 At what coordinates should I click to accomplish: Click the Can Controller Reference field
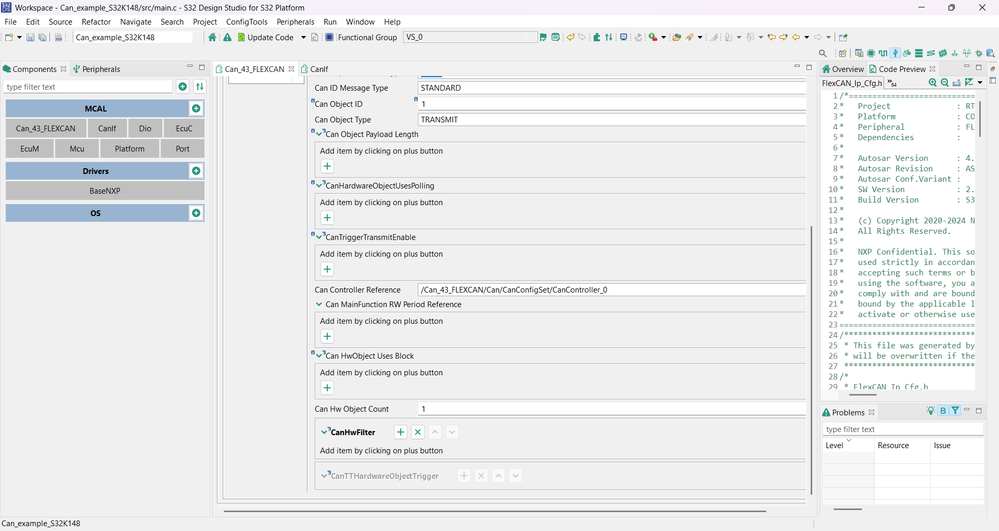pyautogui.click(x=612, y=289)
